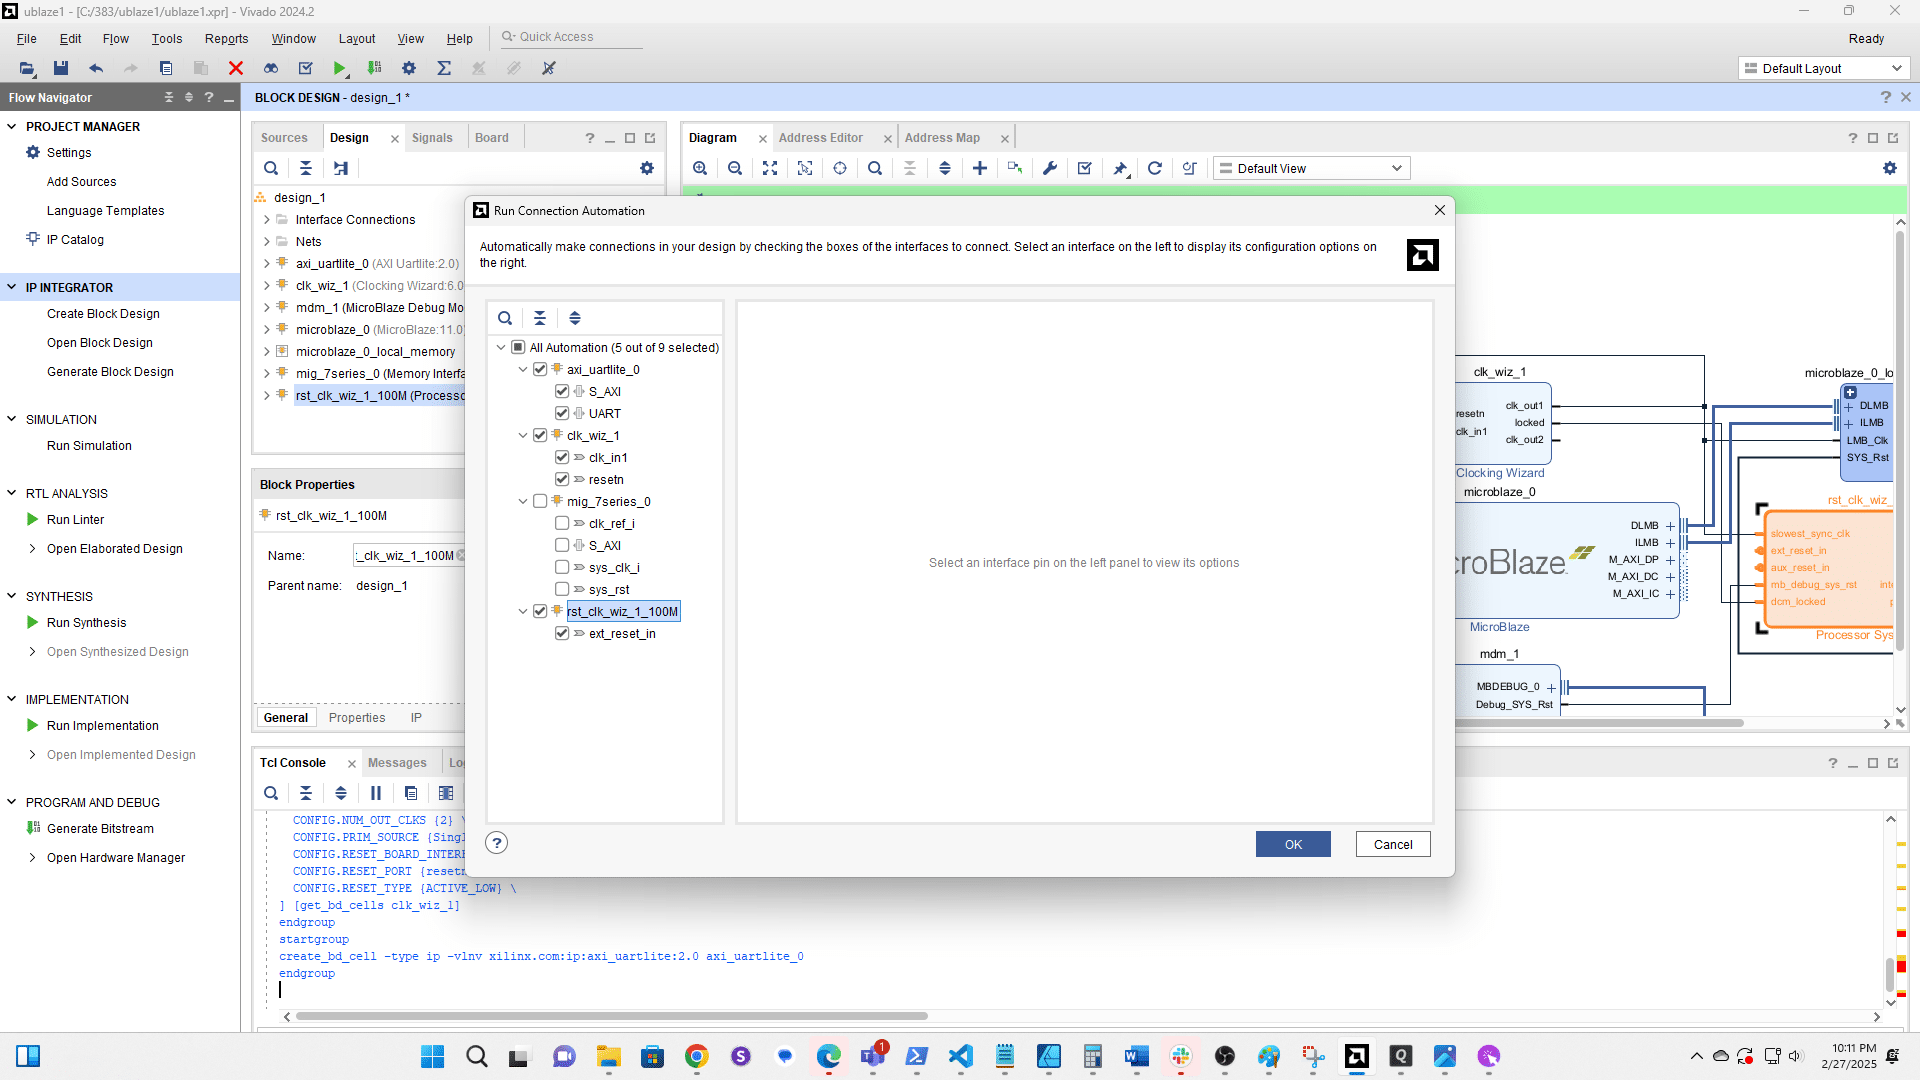This screenshot has height=1080, width=1920.
Task: Switch to the Address Editor tab
Action: [x=820, y=138]
